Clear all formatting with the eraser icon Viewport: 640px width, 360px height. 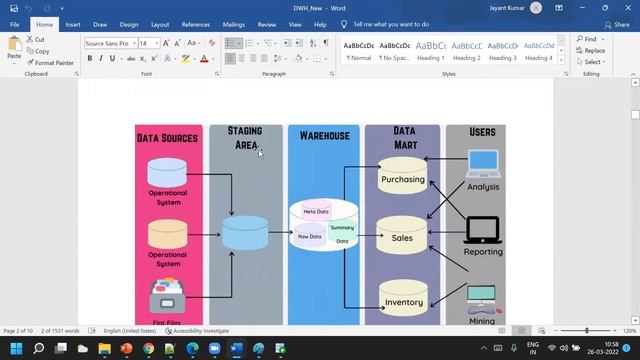[211, 43]
